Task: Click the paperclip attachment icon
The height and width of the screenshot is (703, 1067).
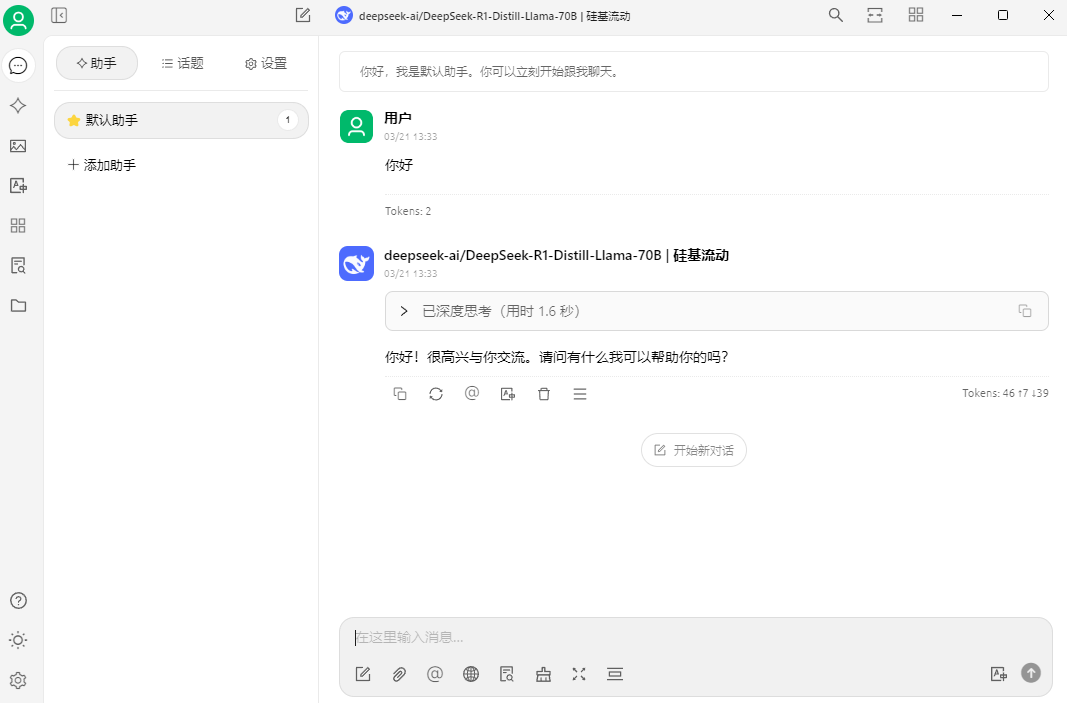Action: click(399, 674)
